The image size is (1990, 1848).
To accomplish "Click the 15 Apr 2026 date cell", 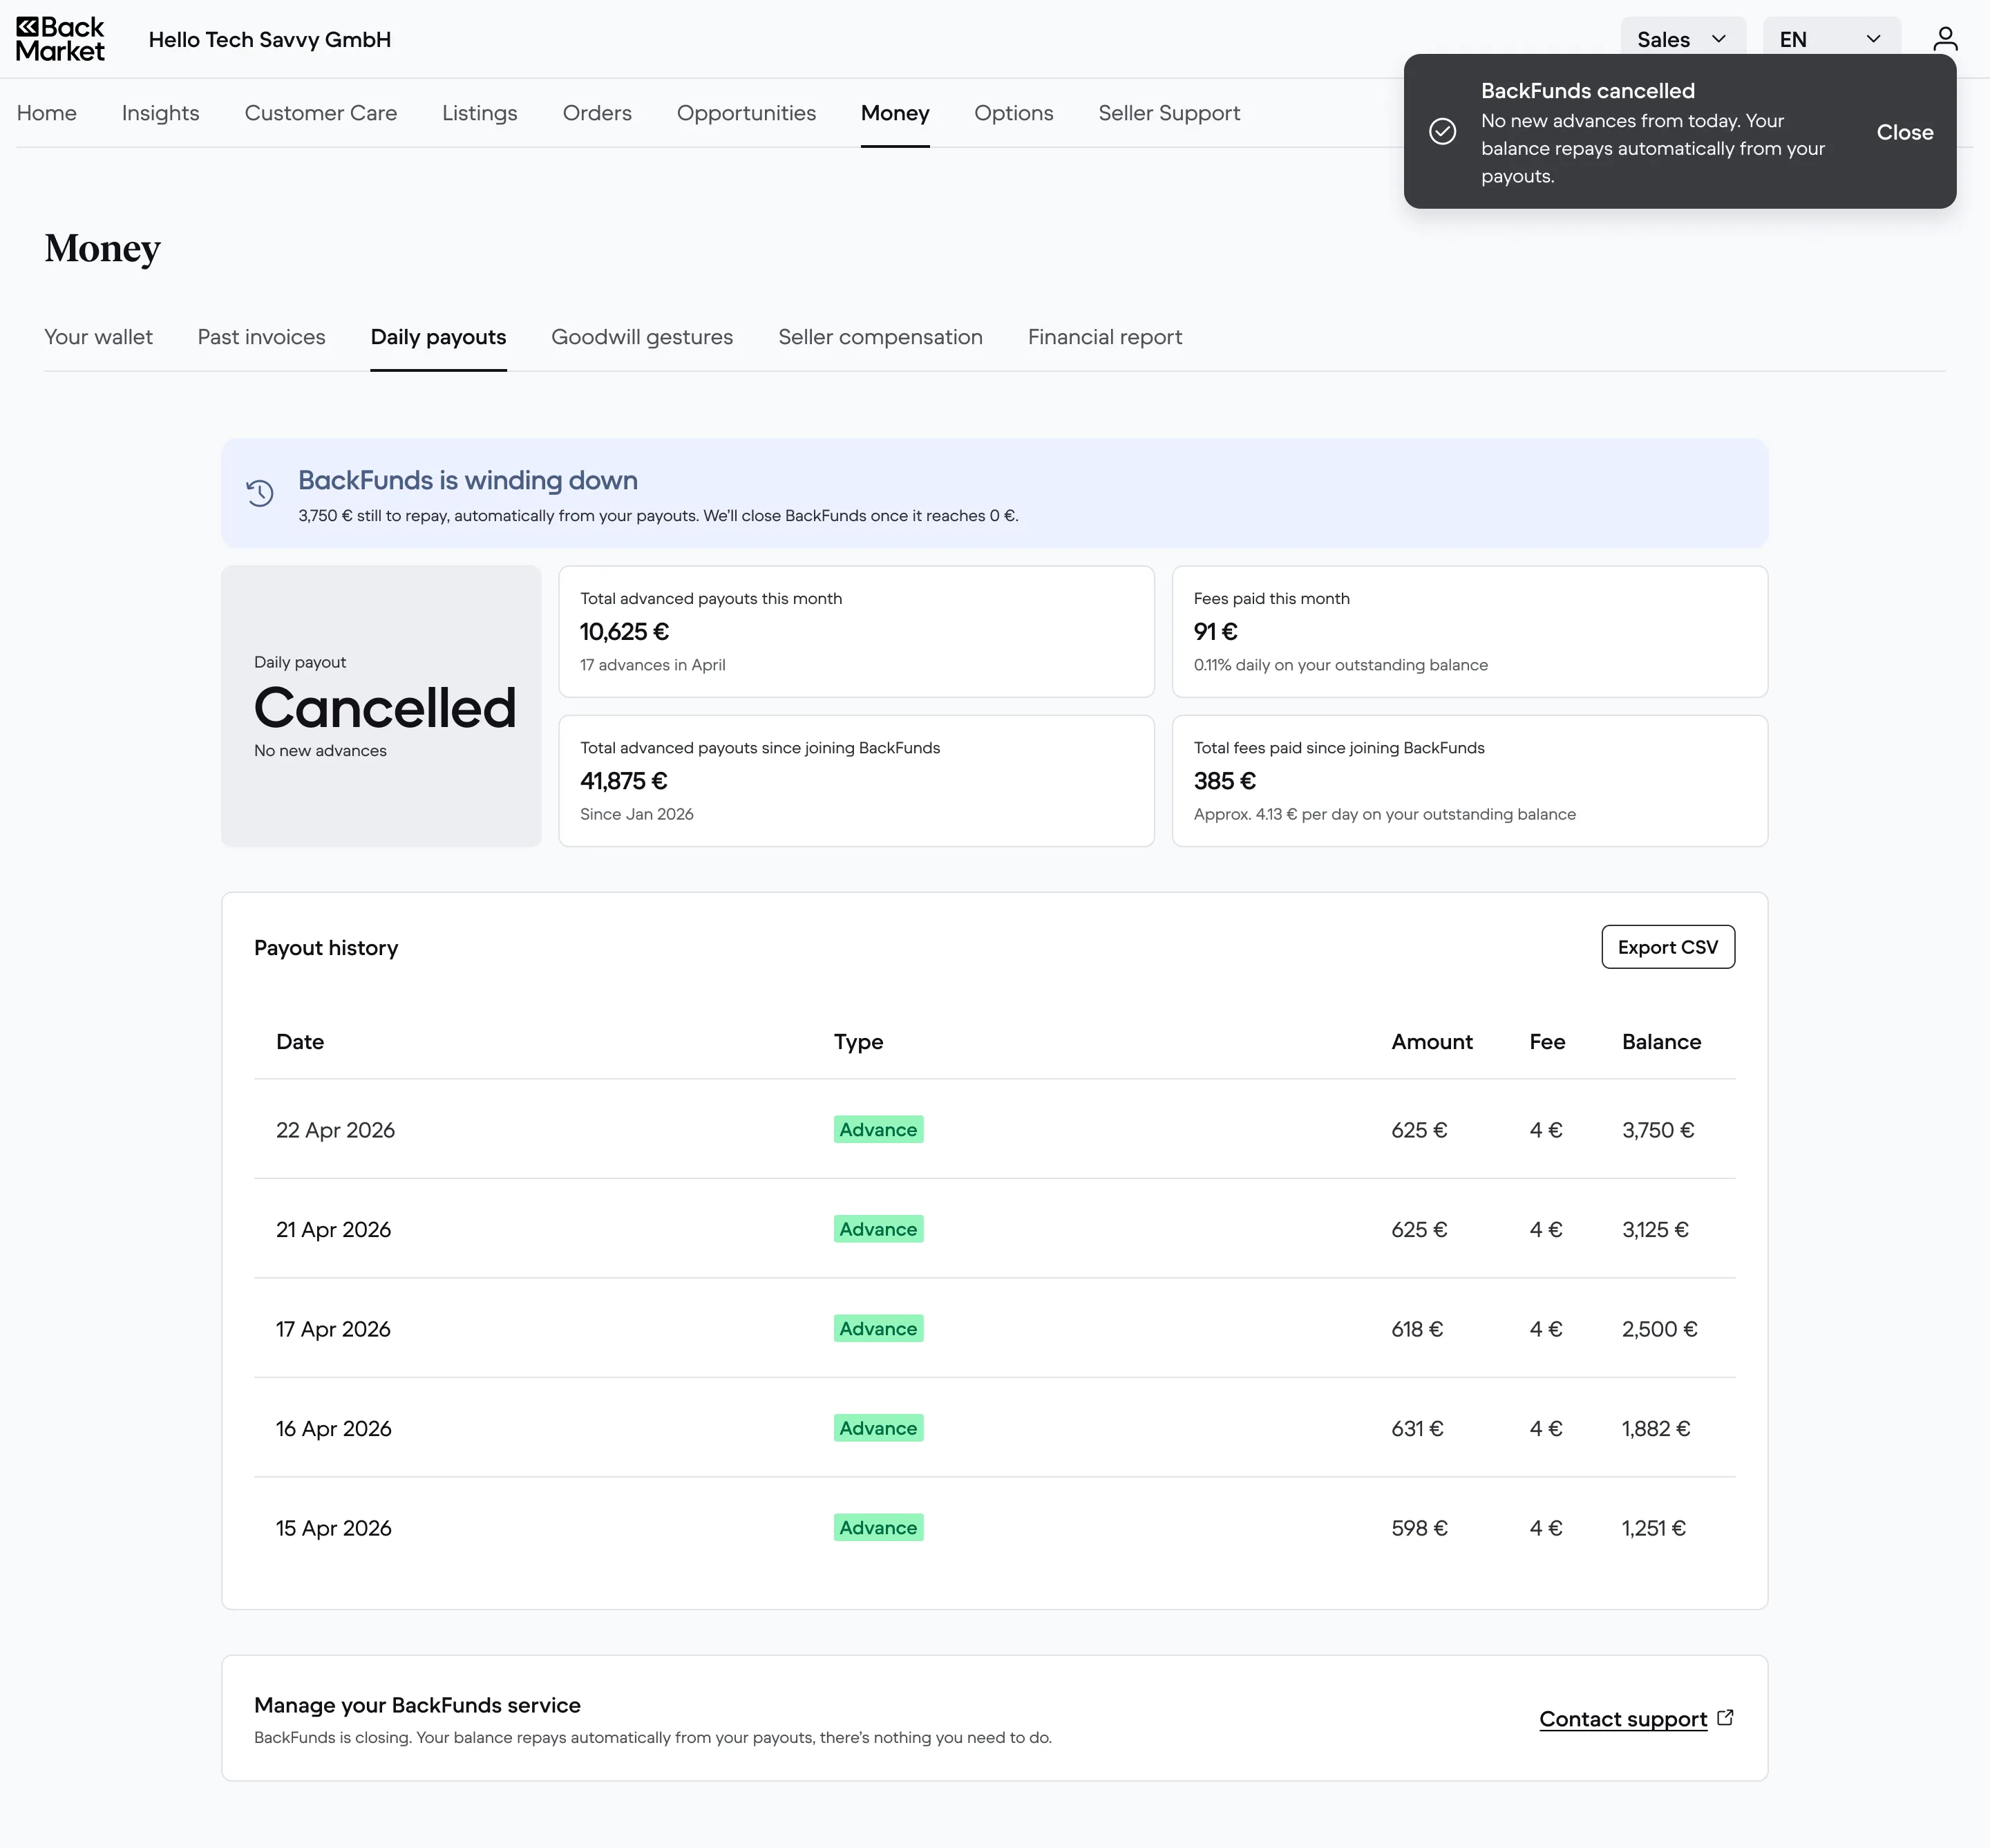I will (x=334, y=1528).
